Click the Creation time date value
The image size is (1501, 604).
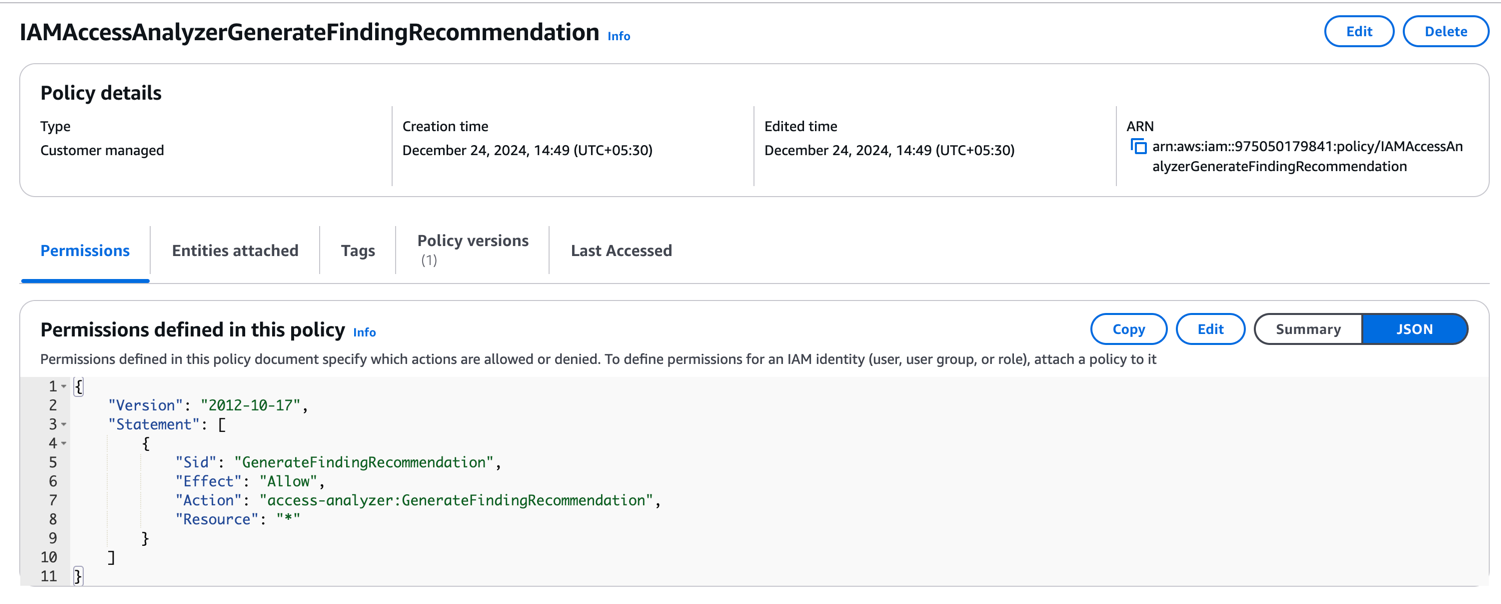click(527, 150)
